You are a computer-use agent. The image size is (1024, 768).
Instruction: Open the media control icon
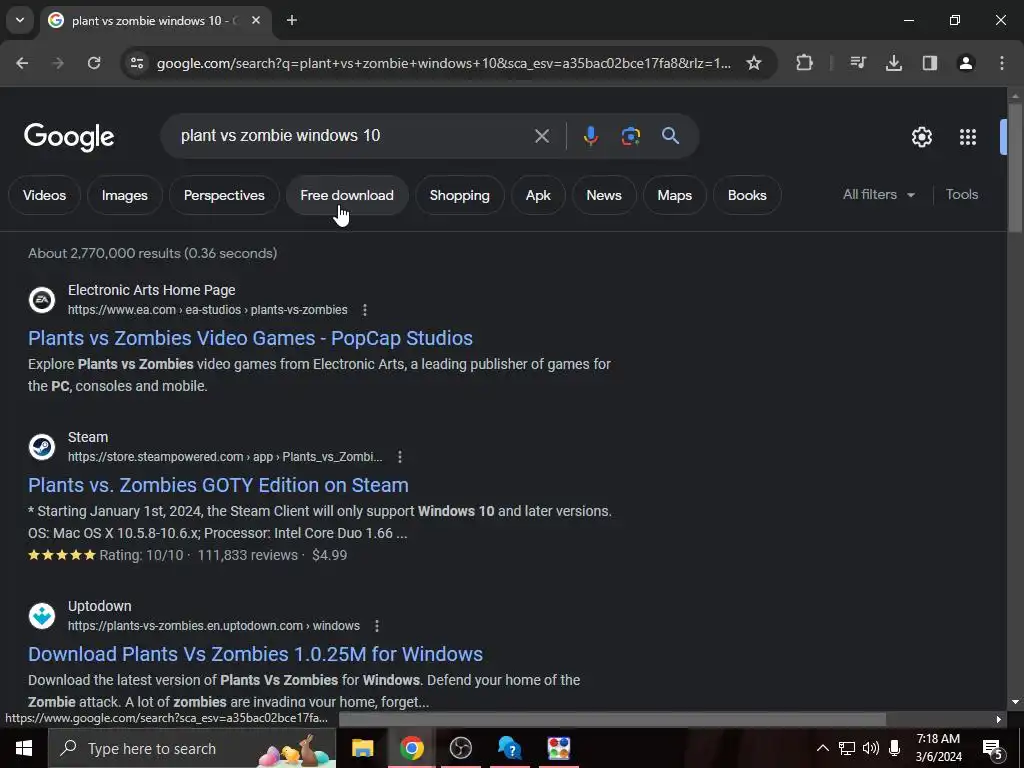coord(858,63)
